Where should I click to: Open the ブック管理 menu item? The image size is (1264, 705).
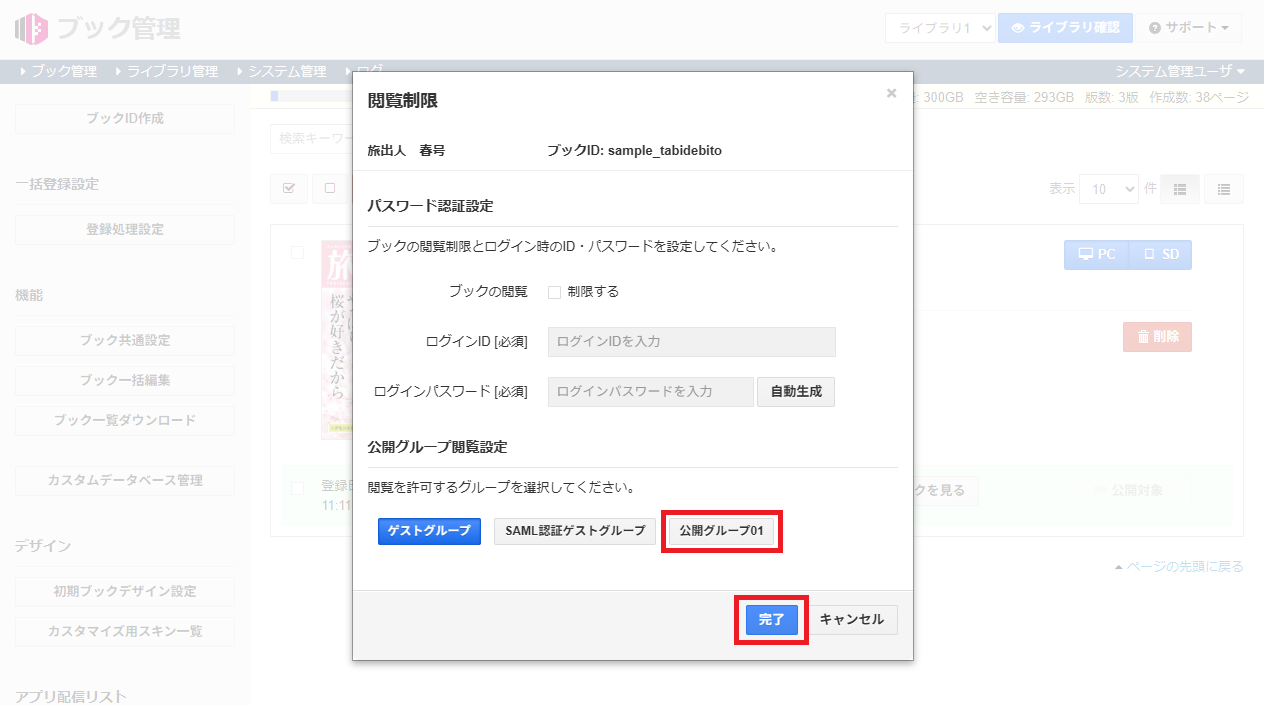[x=58, y=71]
